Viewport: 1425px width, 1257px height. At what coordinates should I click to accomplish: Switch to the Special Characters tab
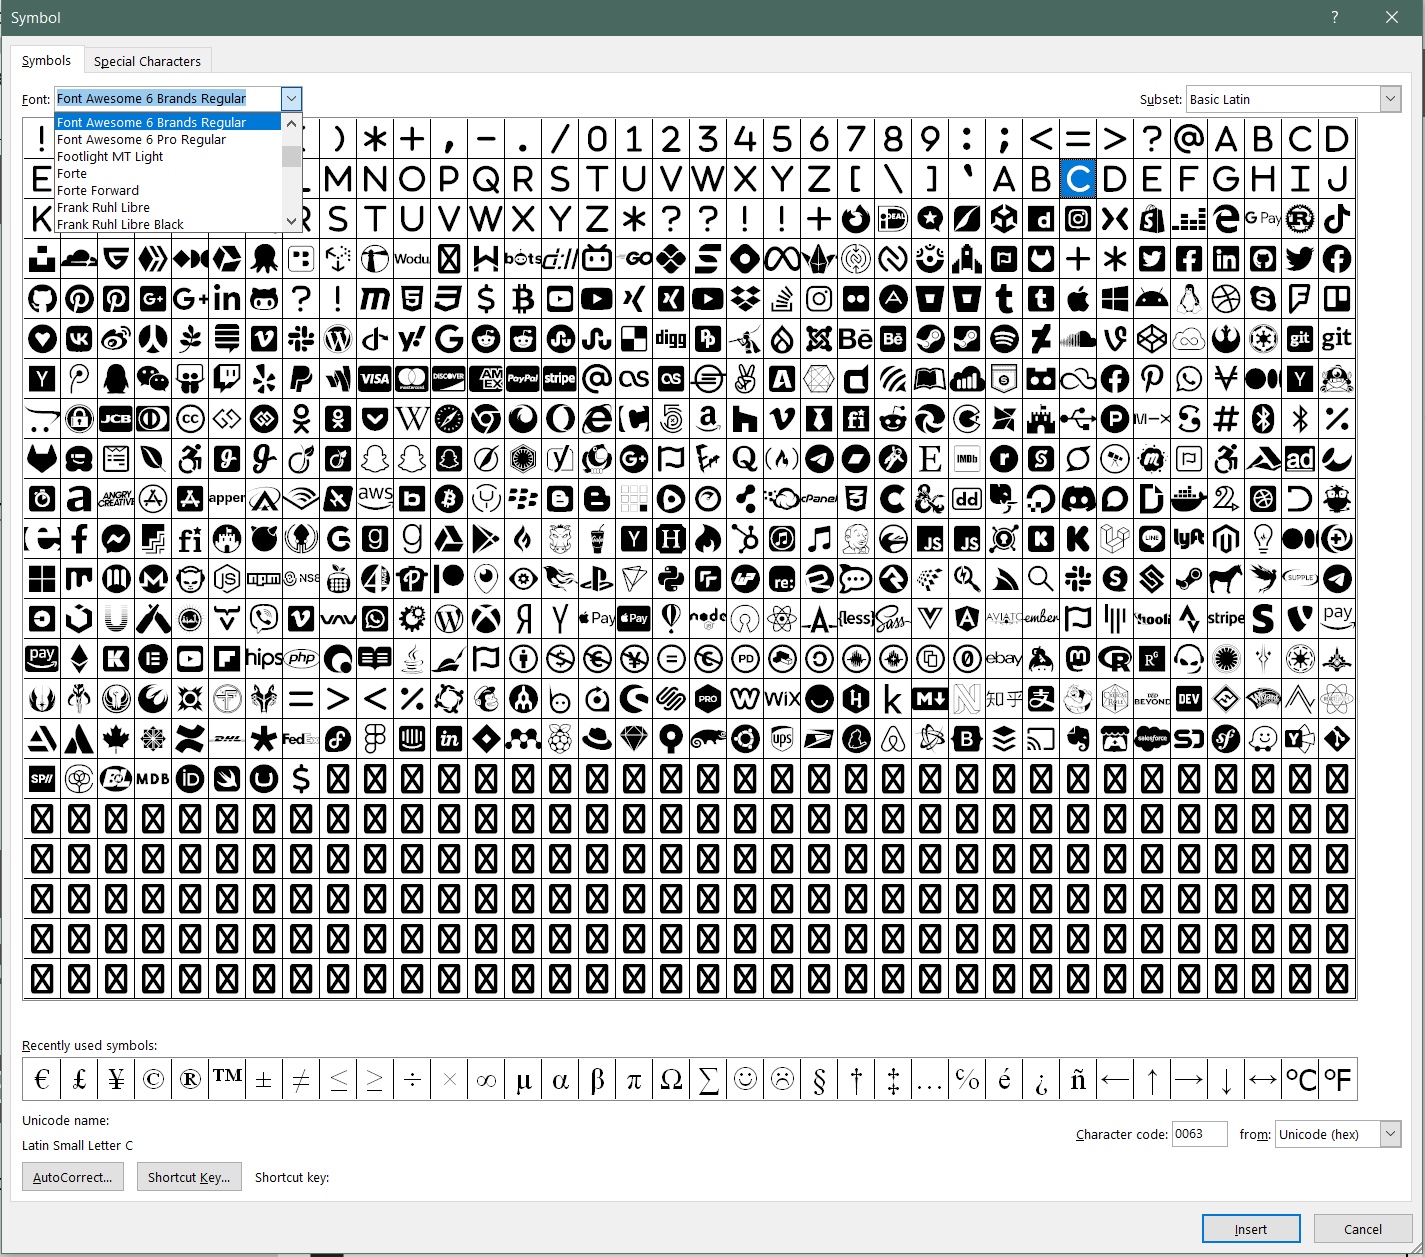[147, 61]
